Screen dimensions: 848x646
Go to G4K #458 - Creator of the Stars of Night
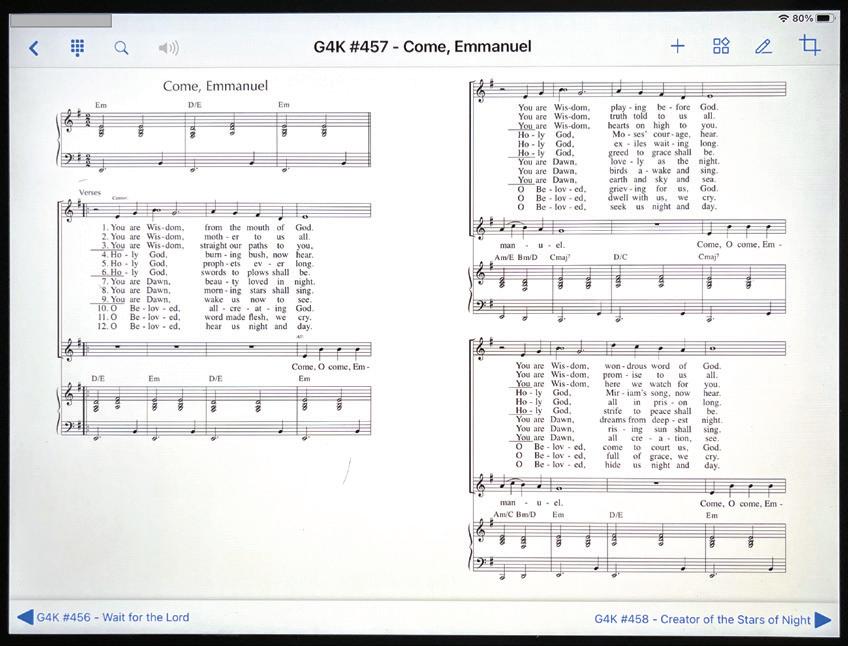(702, 619)
